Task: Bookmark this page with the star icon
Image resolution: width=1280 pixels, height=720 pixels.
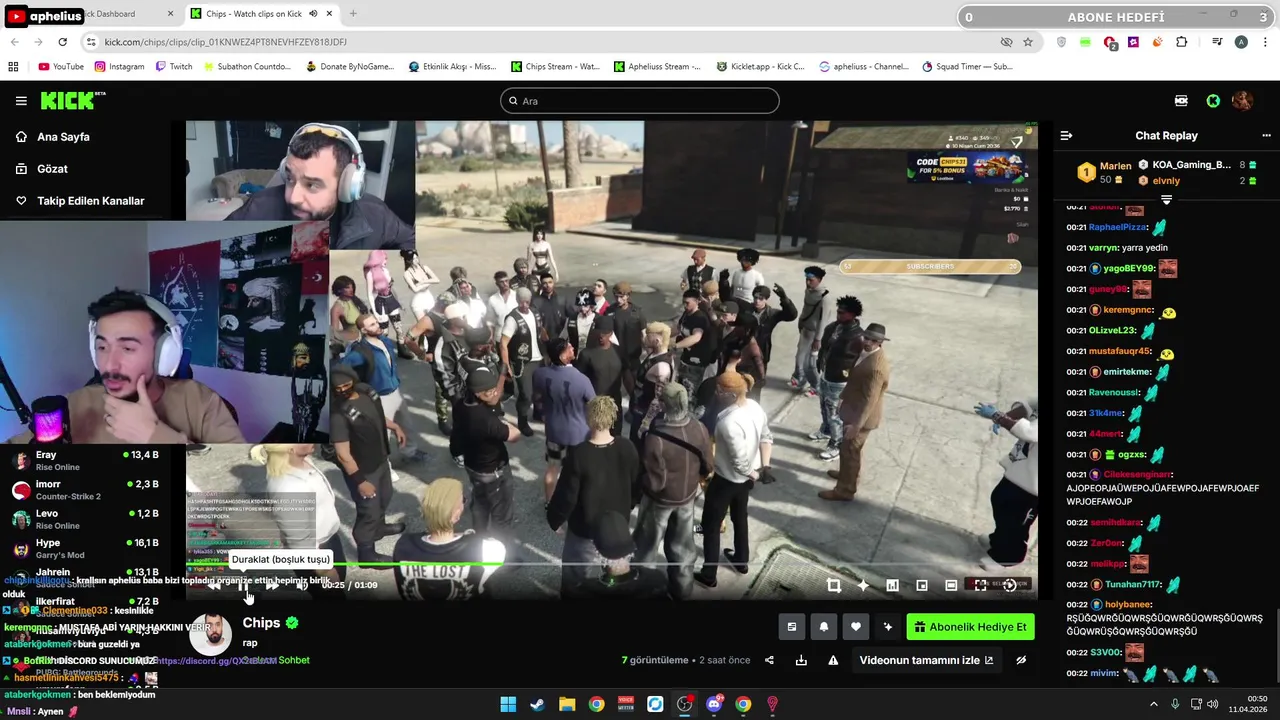Action: [x=1028, y=42]
